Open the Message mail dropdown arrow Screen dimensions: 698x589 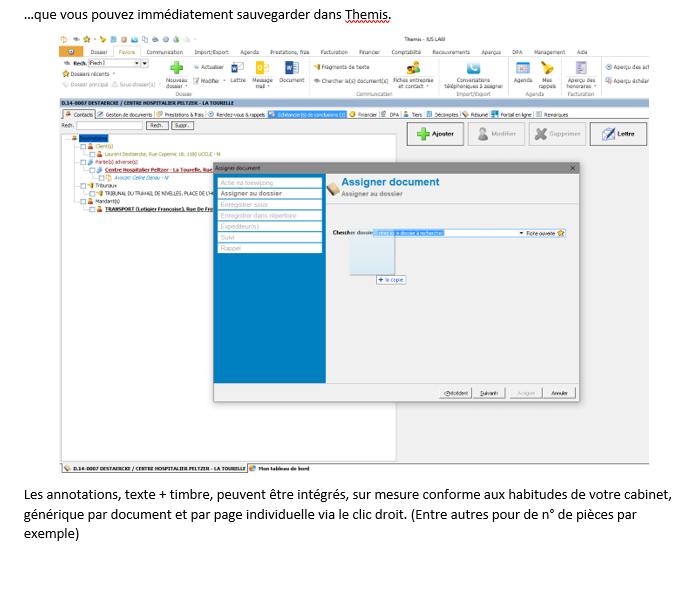click(x=268, y=86)
